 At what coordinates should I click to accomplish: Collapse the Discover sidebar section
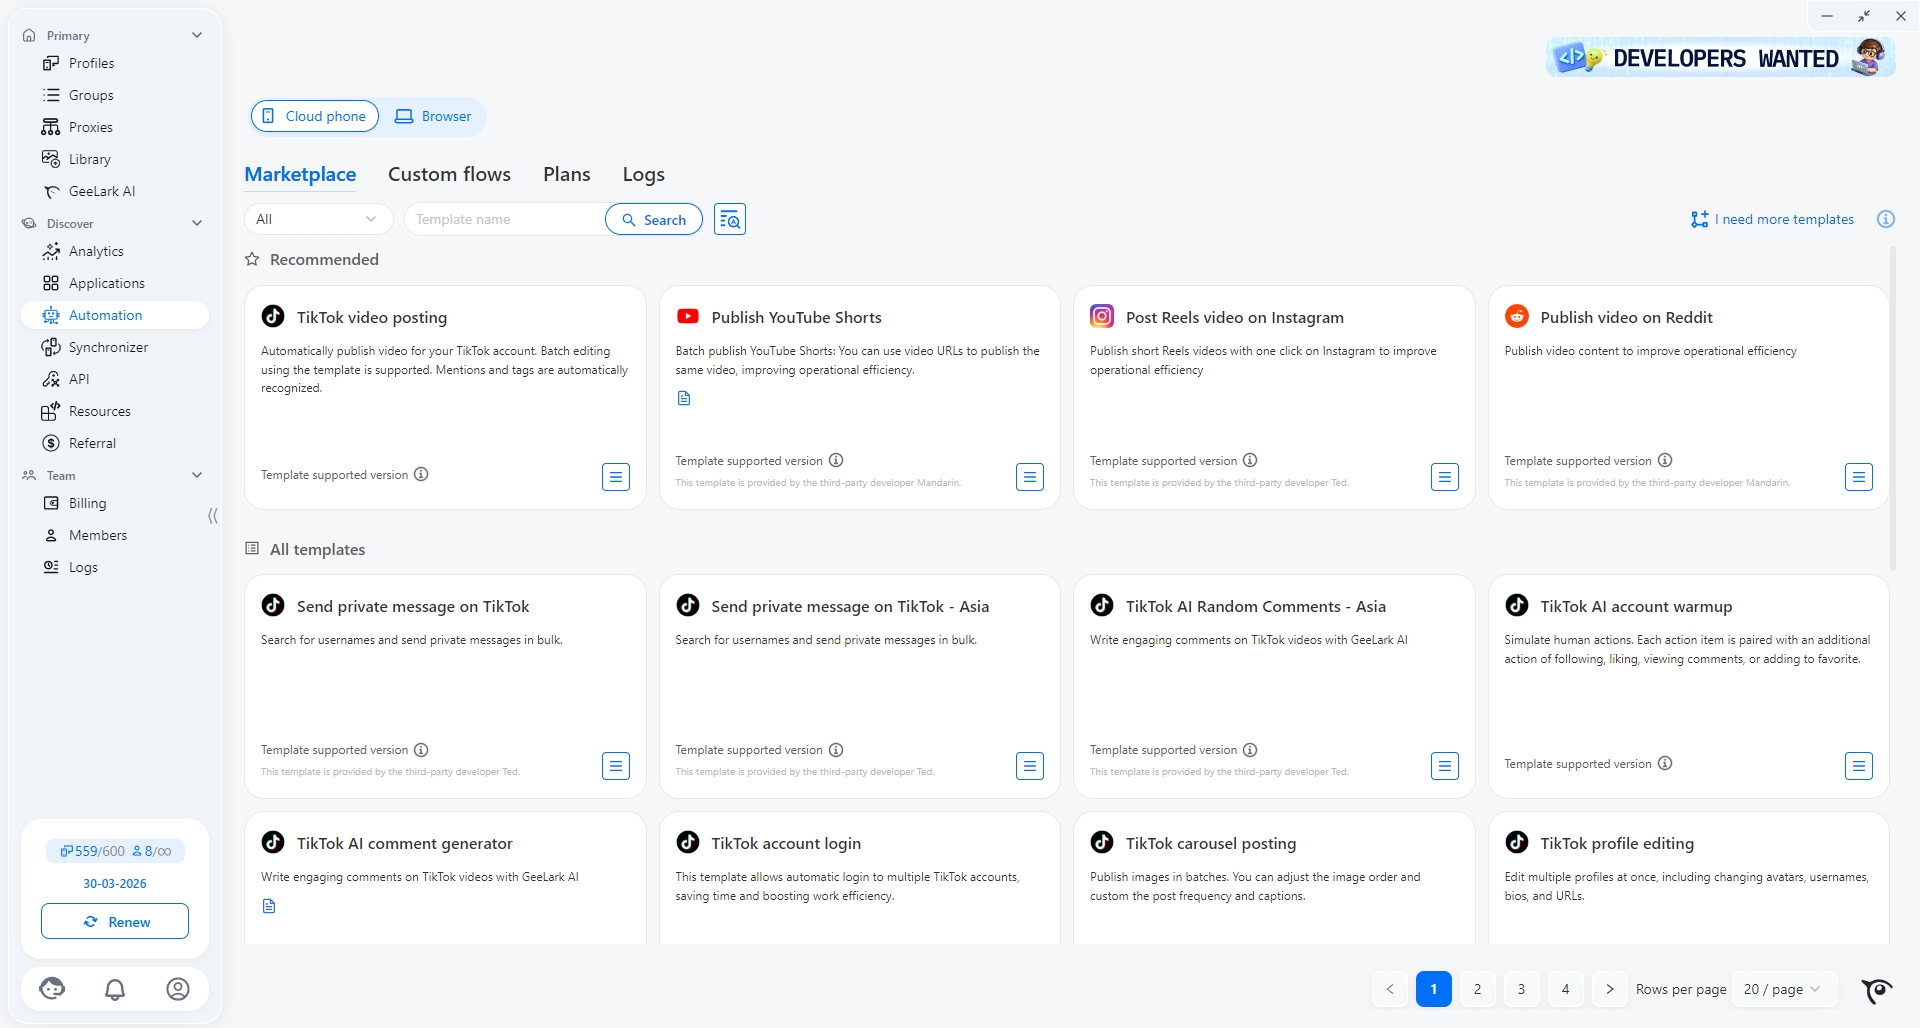point(197,223)
